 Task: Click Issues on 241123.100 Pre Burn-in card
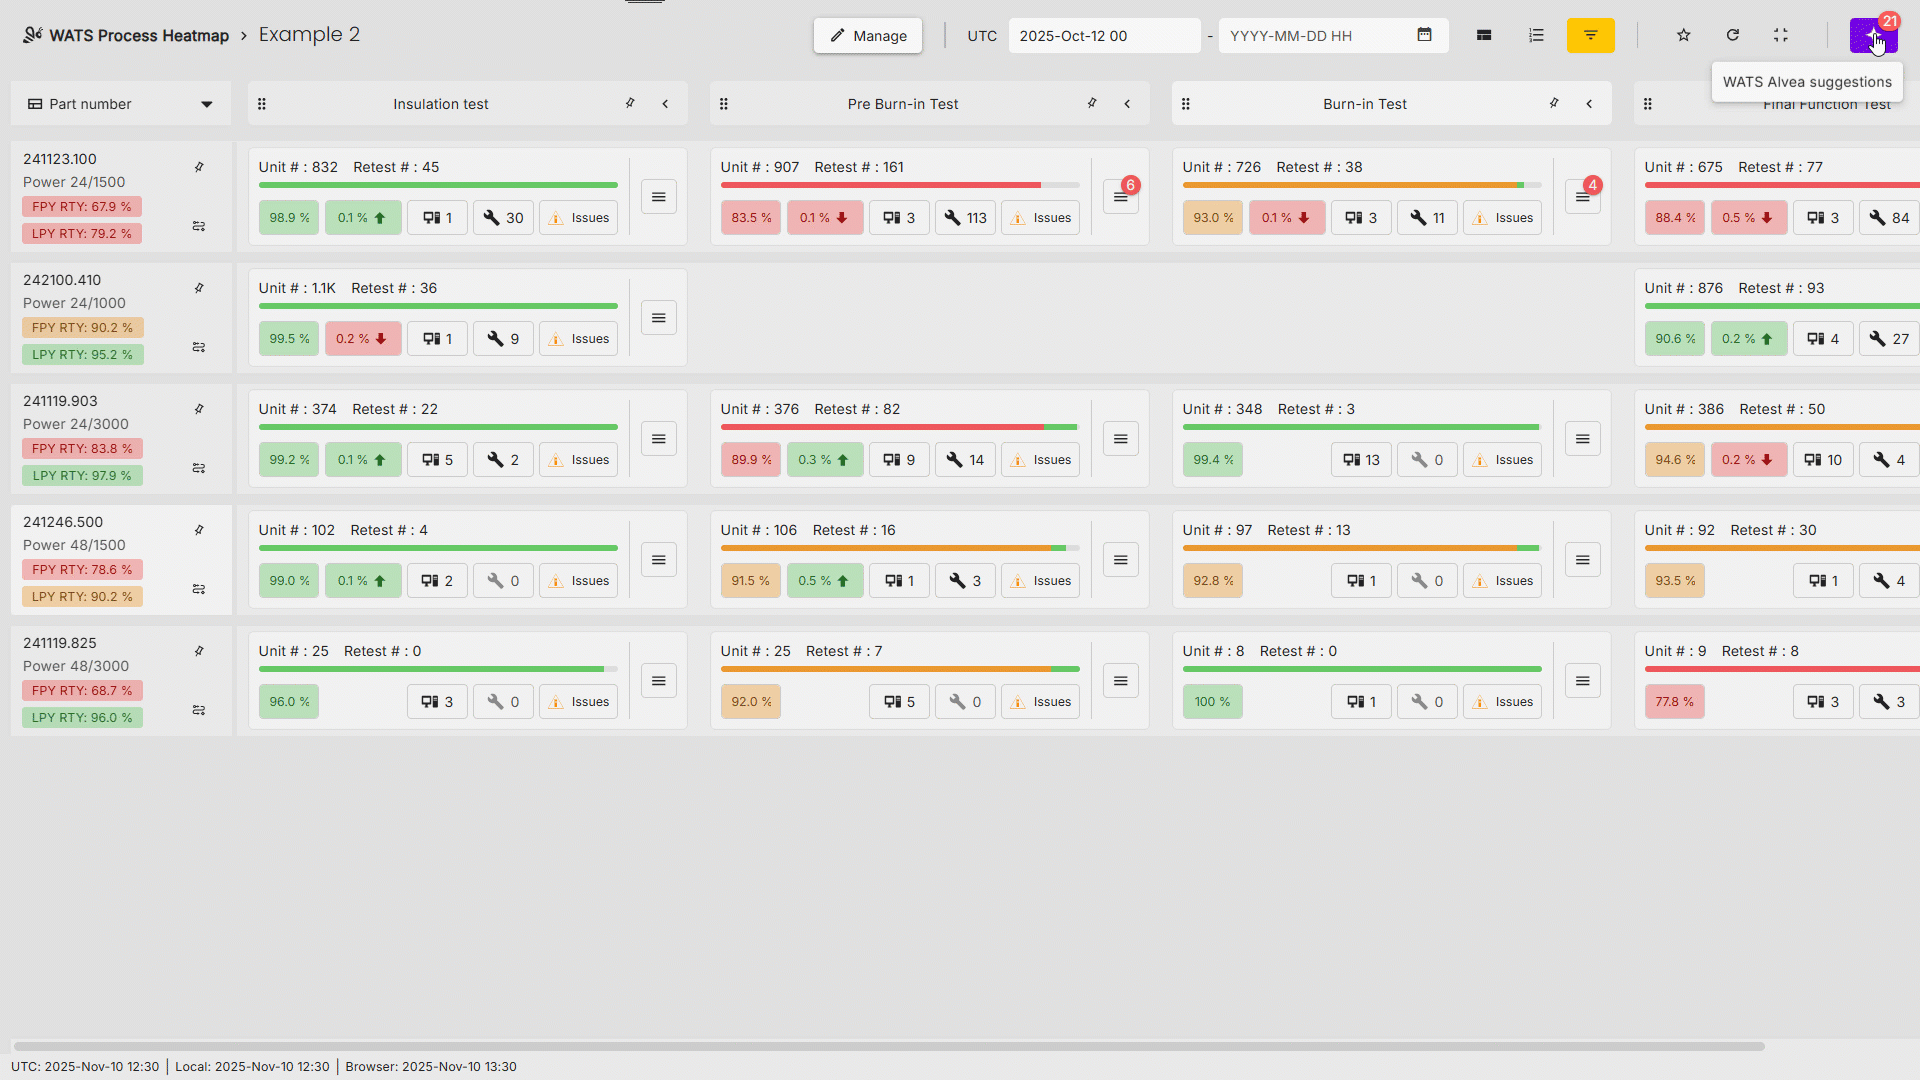1041,218
